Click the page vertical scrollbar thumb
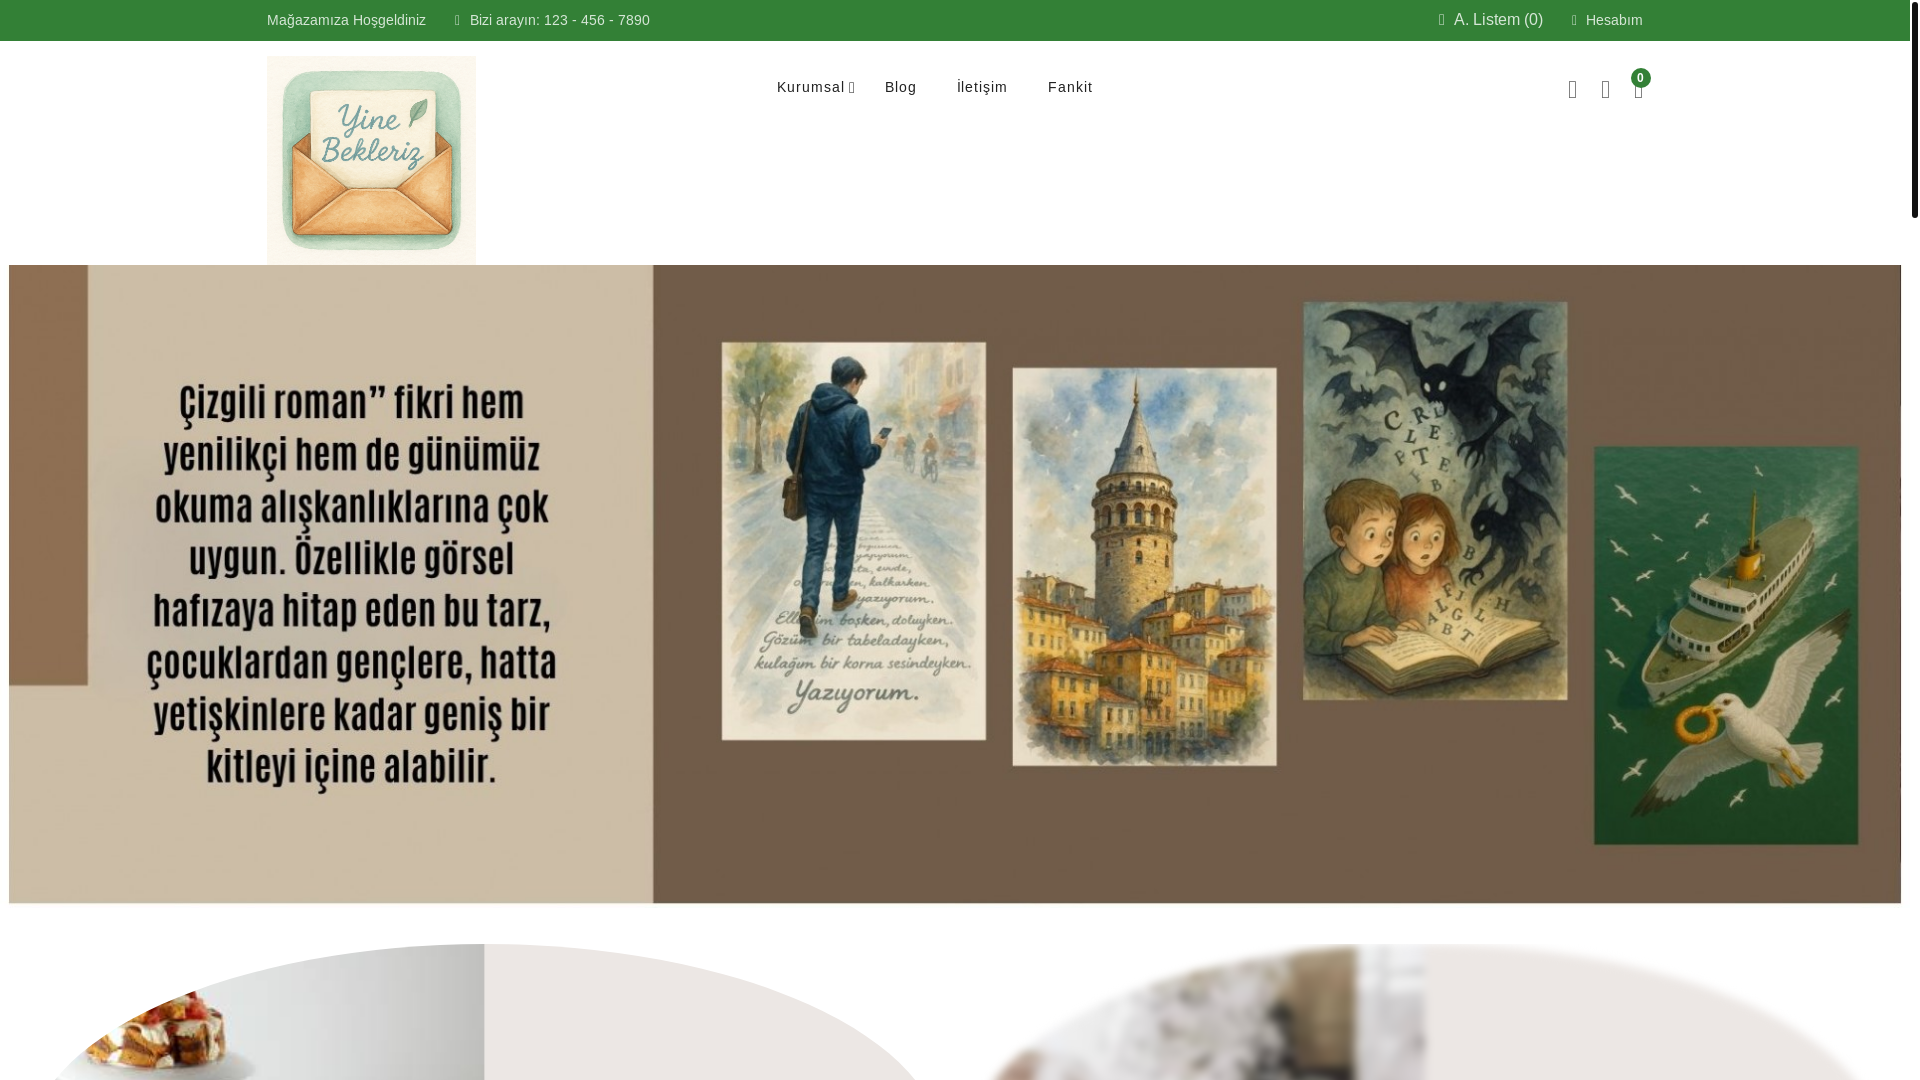Screen dimensions: 1920x1080 1915,108
